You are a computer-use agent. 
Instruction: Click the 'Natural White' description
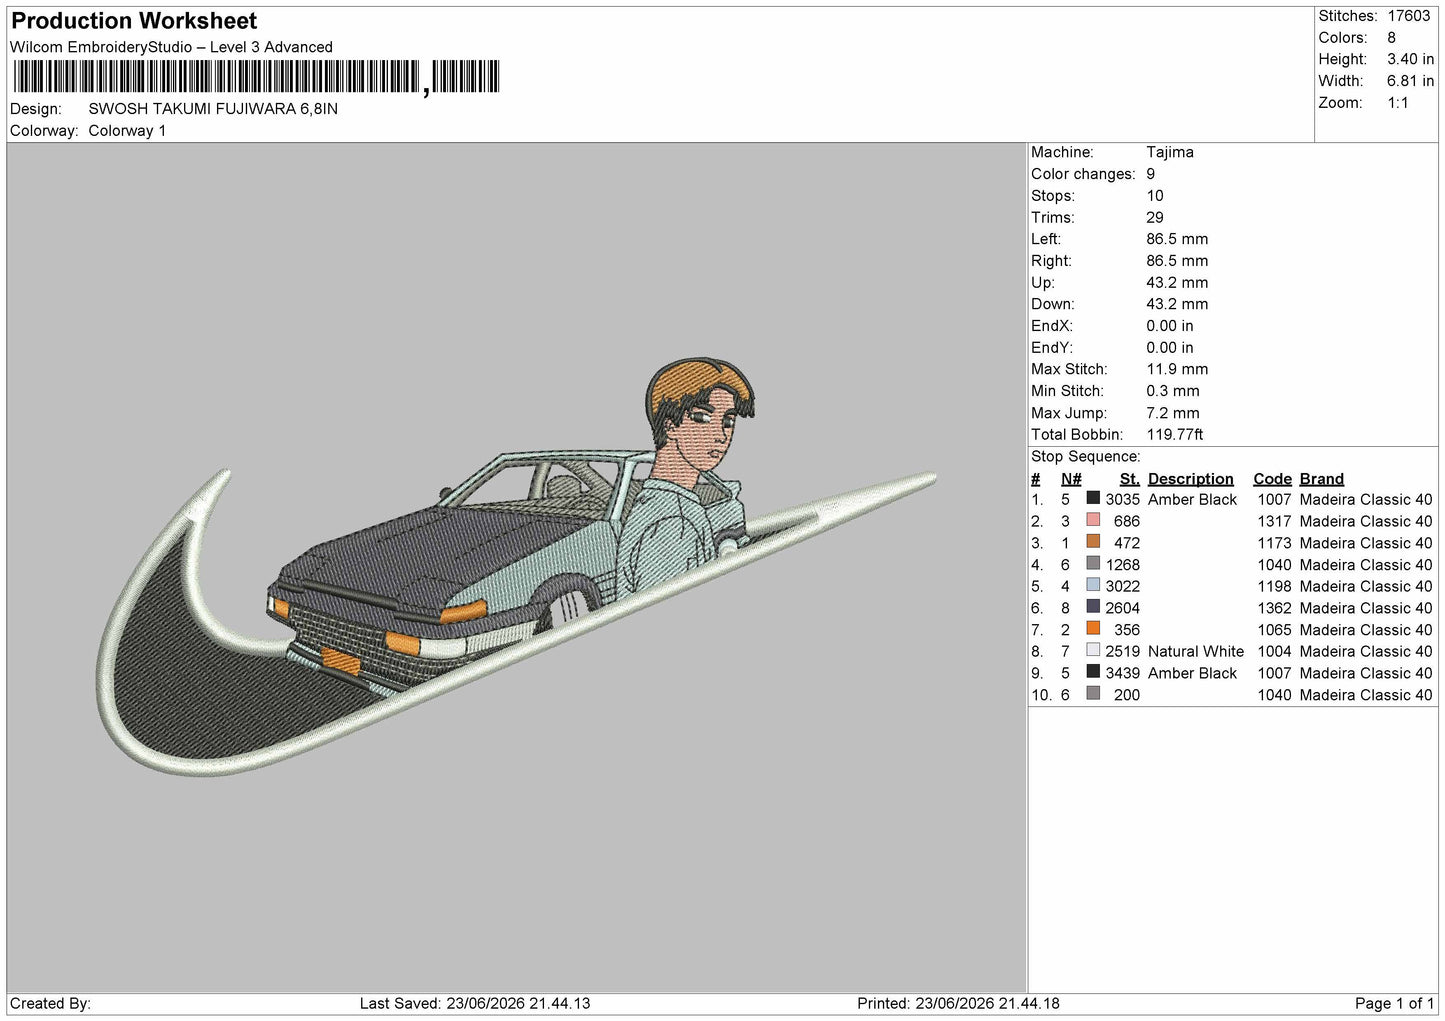pyautogui.click(x=1196, y=651)
